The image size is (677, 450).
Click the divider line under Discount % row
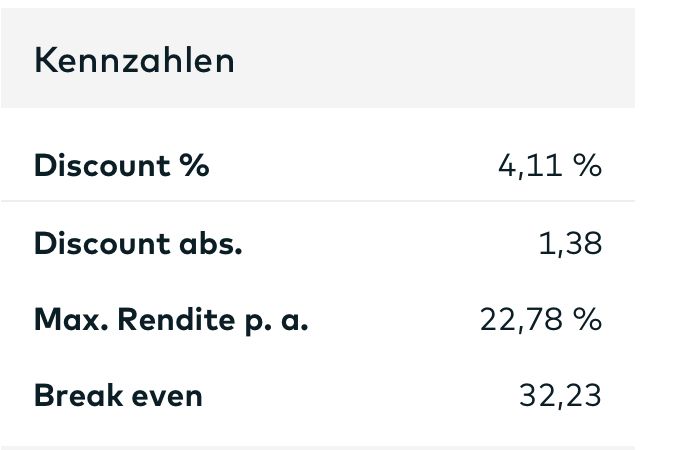coord(318,201)
